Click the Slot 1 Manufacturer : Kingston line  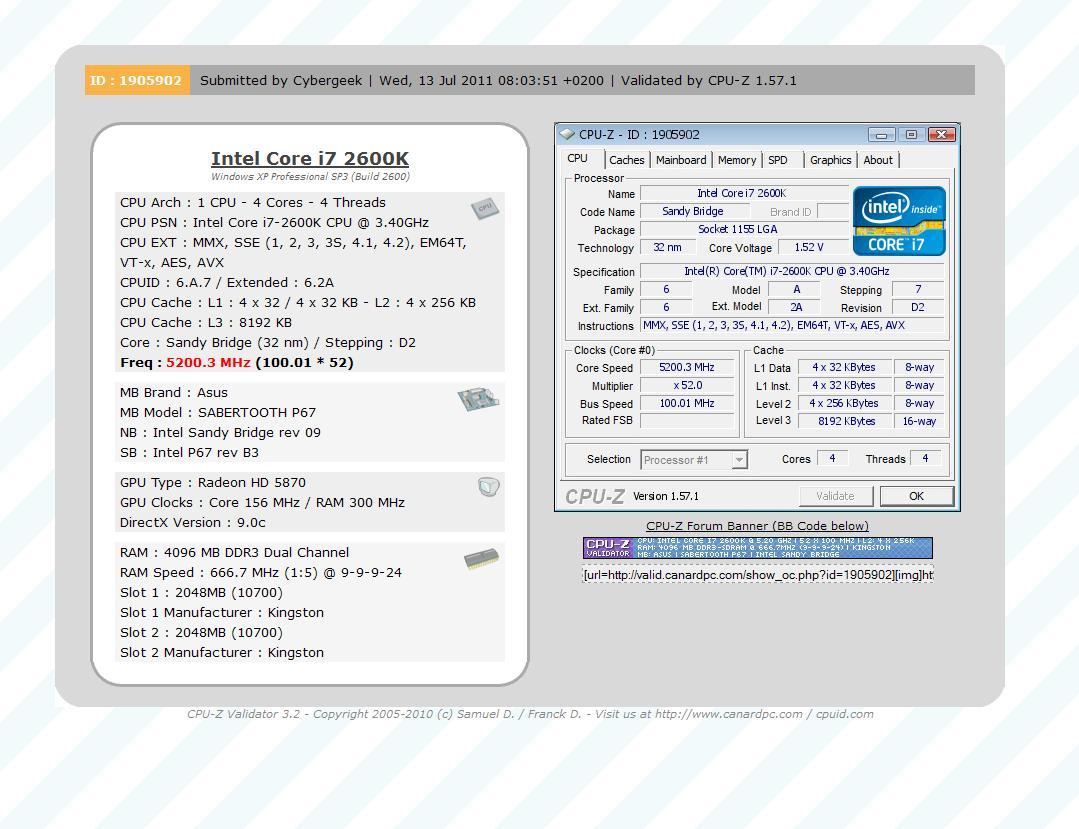point(222,613)
